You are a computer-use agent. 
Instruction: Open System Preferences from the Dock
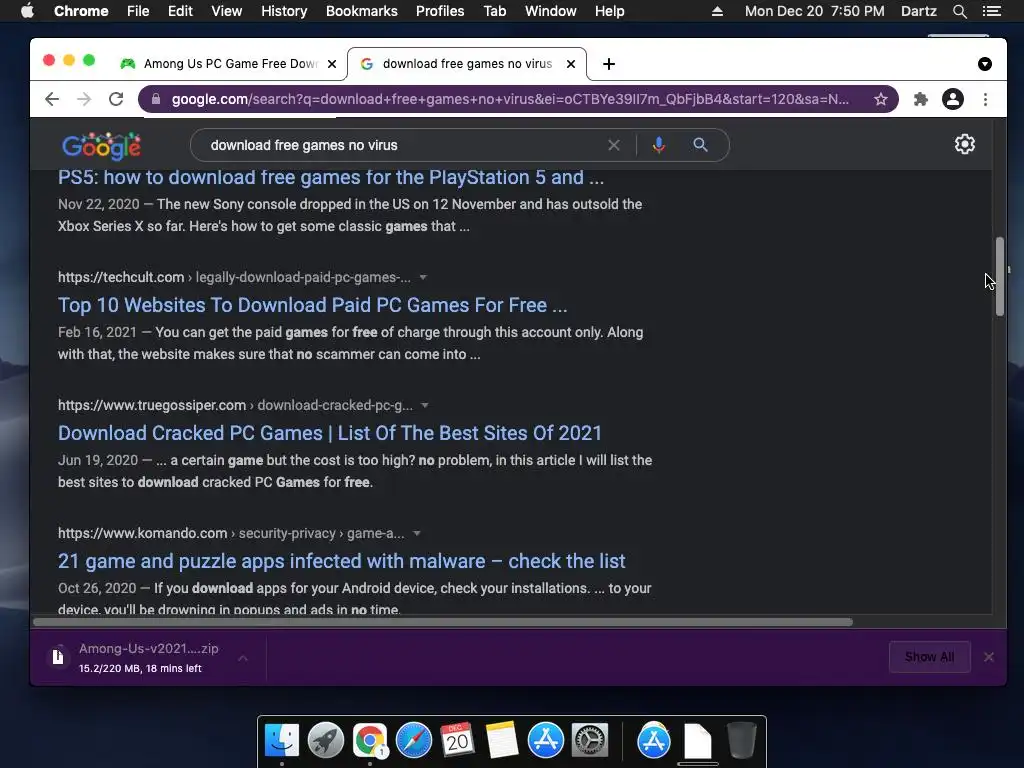point(590,741)
